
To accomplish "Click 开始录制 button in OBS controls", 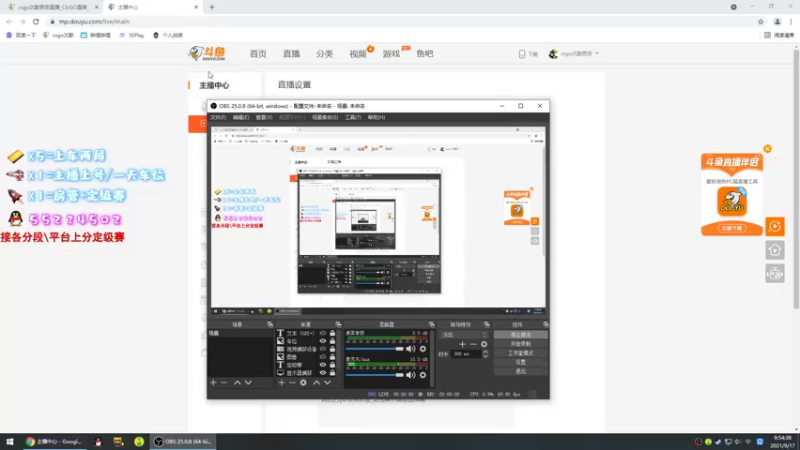I will tap(520, 344).
